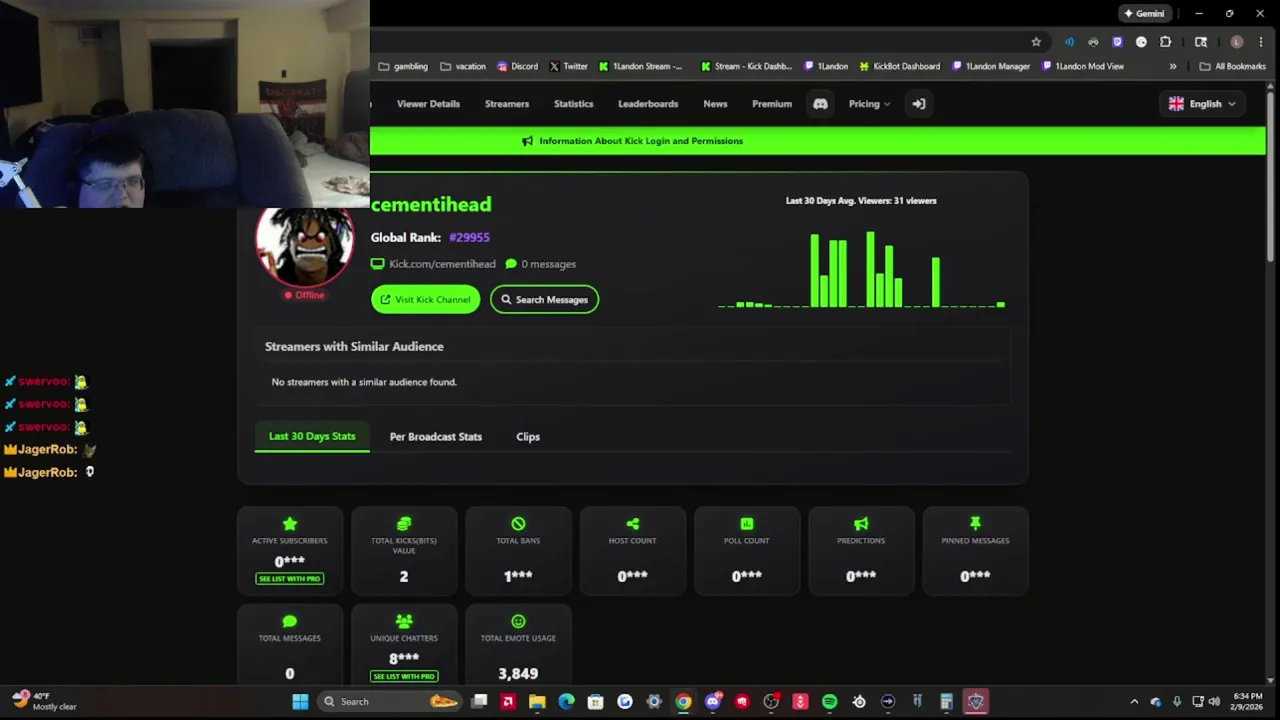The image size is (1280, 720).
Task: Click the Host Count share icon
Action: pyautogui.click(x=632, y=524)
